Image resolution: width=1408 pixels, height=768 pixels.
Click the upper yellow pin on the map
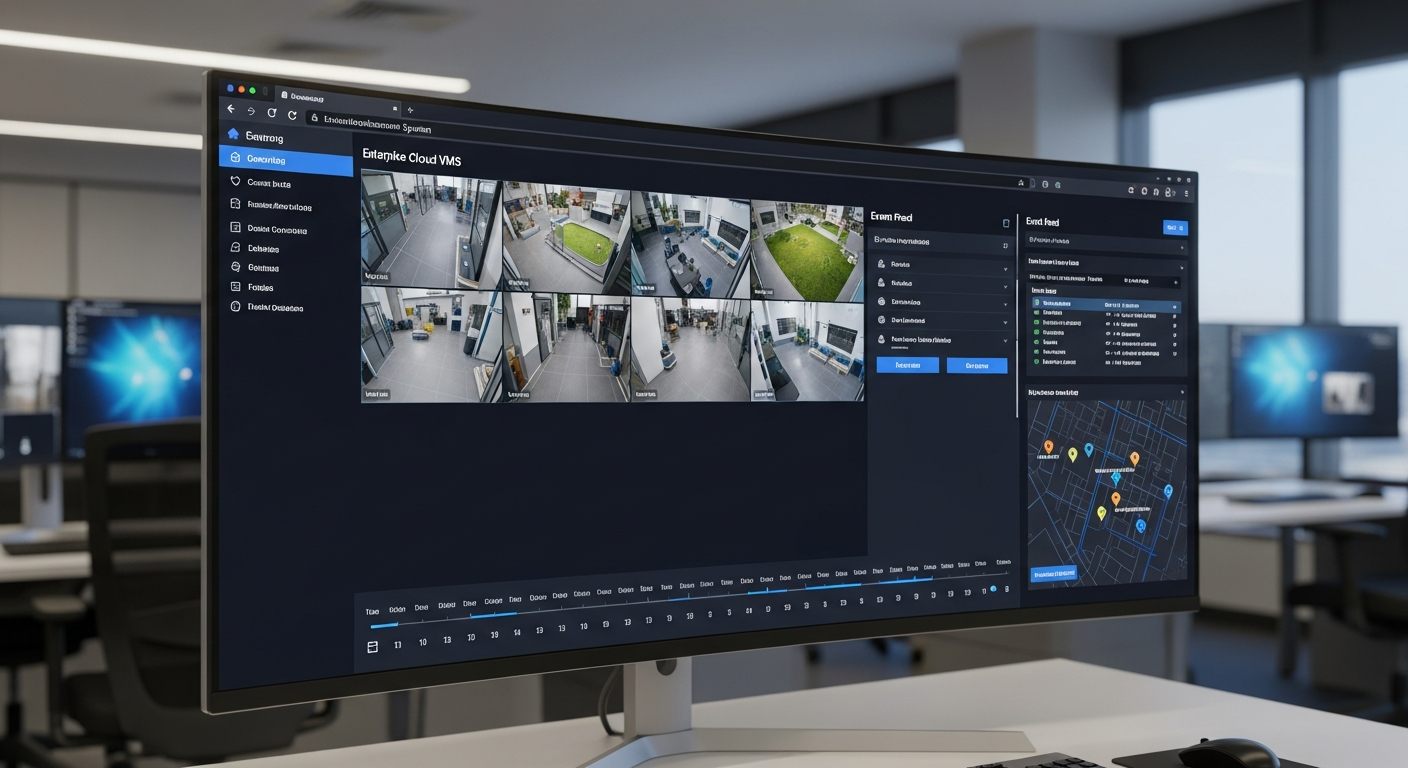1072,454
